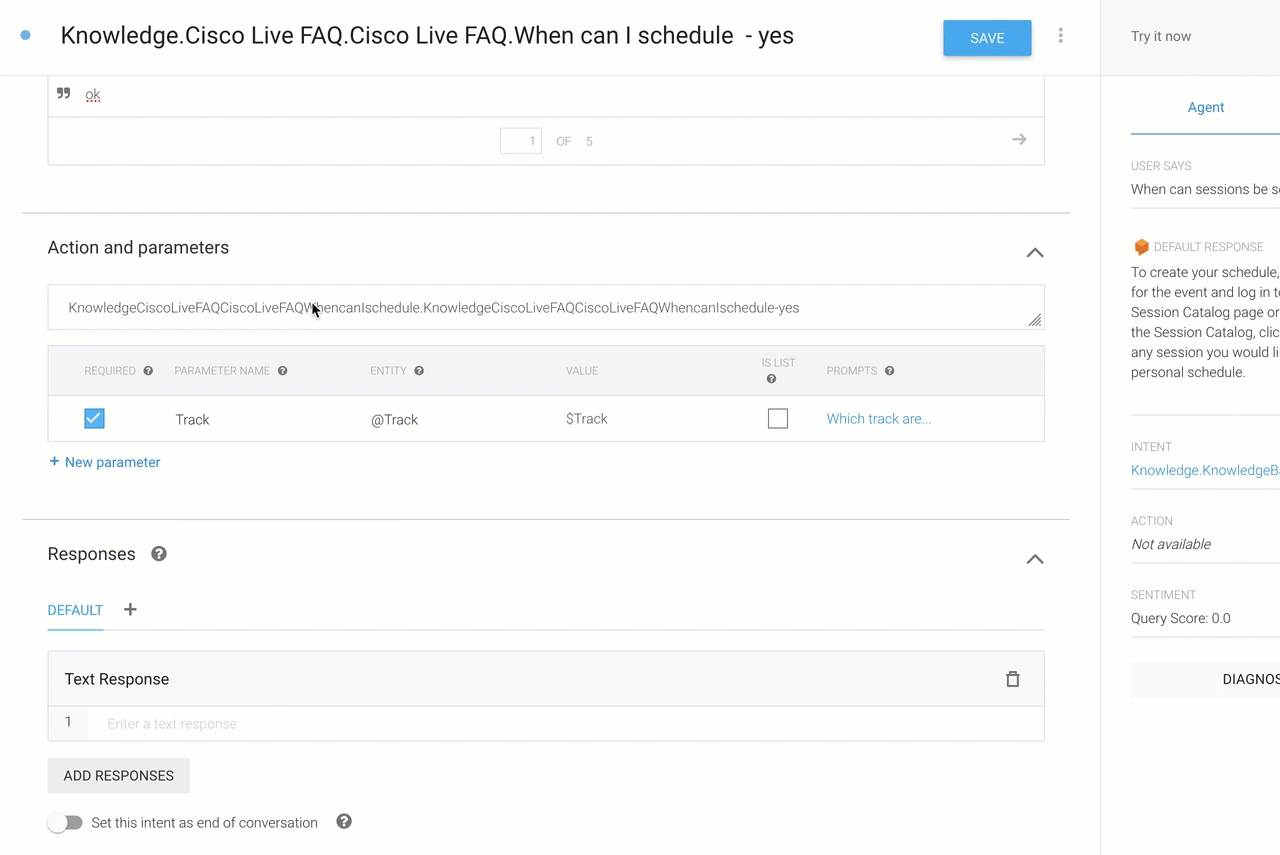This screenshot has width=1280, height=855.
Task: Switch to the Agent tab
Action: [x=1206, y=107]
